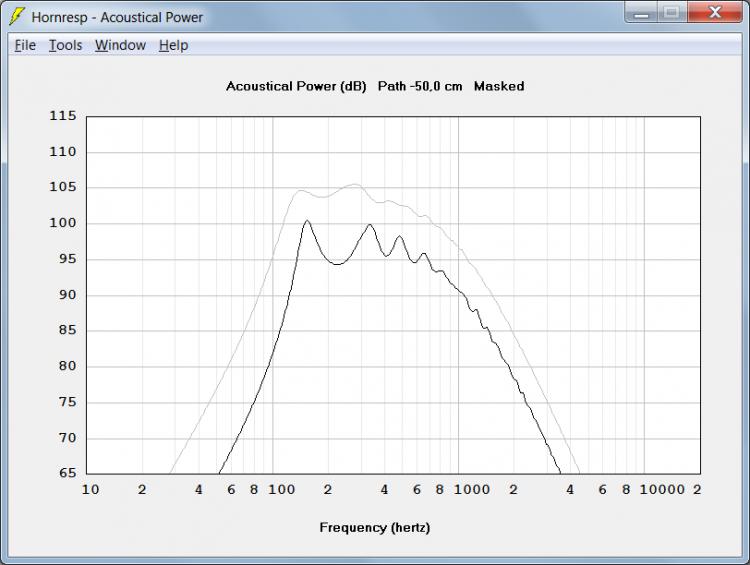Click the disabled maximize button

pos(672,12)
